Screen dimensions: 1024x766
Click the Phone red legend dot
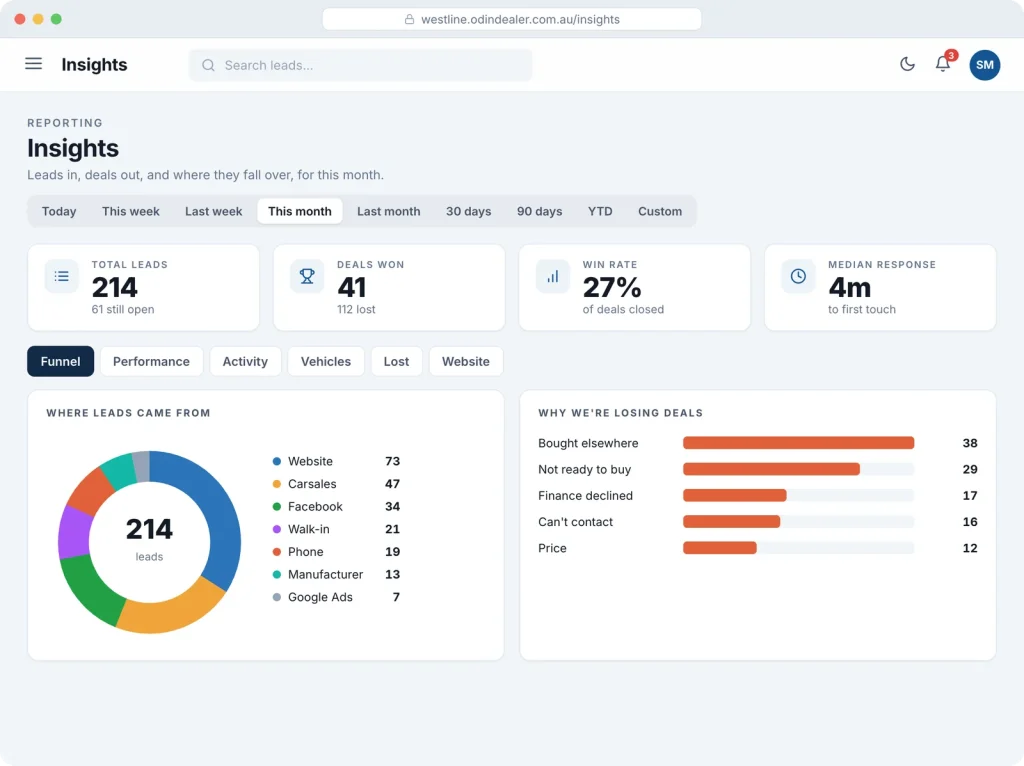click(277, 552)
